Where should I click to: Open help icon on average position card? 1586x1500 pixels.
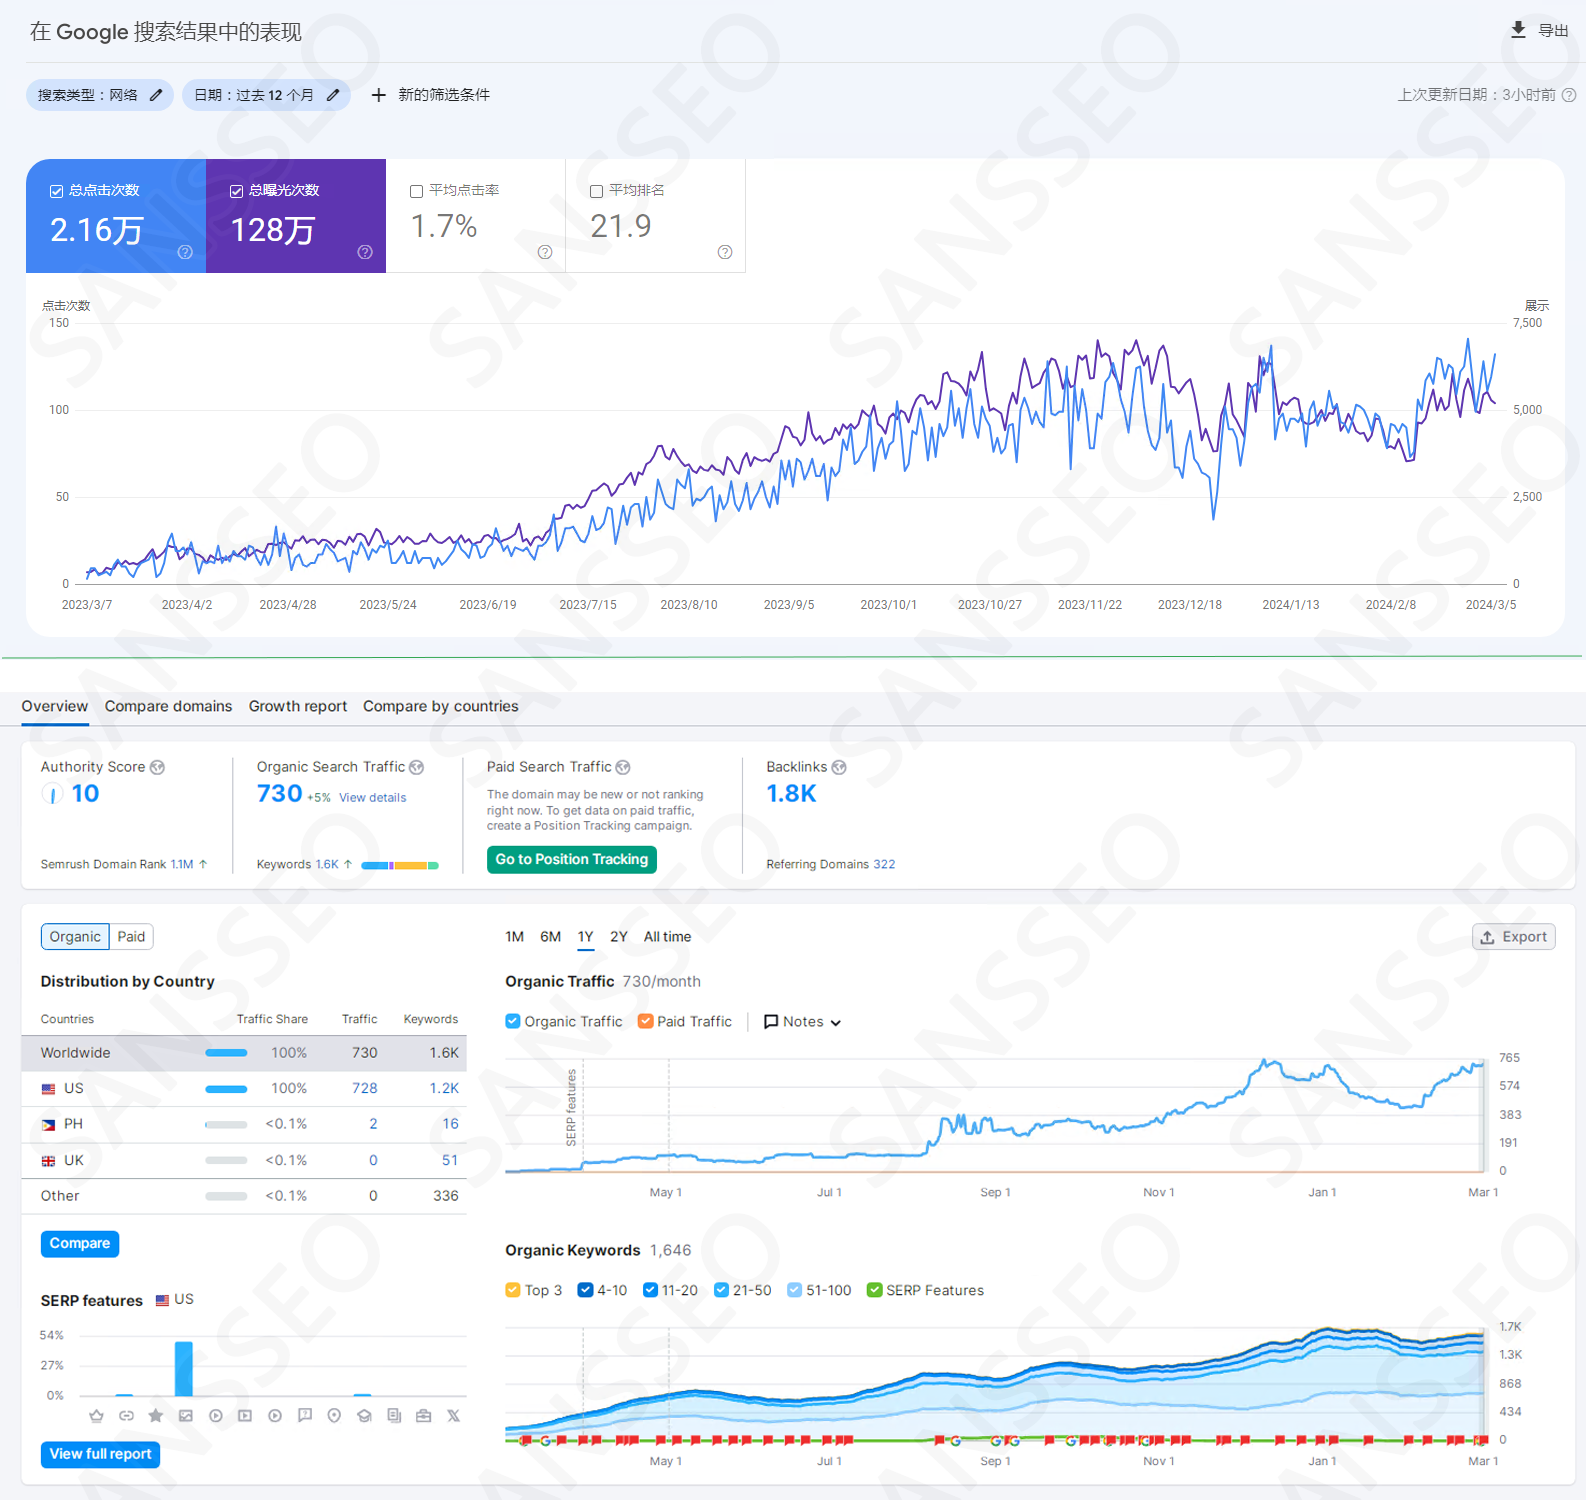tap(725, 252)
